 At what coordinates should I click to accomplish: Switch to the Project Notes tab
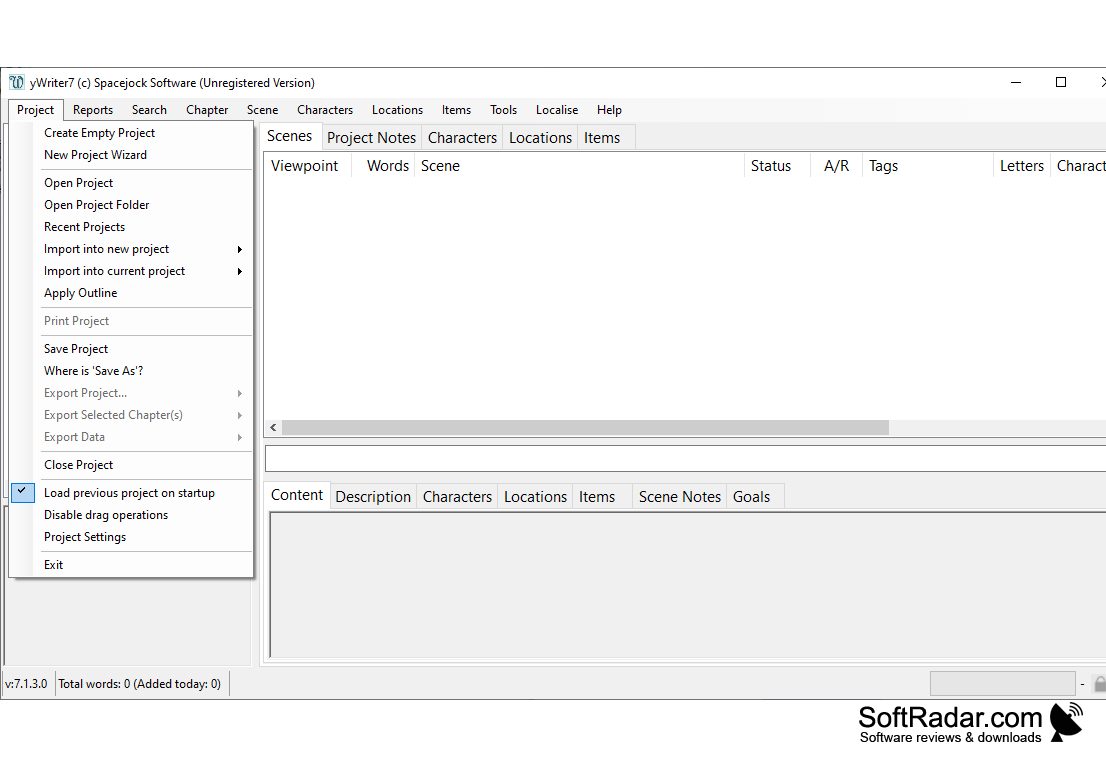coord(371,137)
